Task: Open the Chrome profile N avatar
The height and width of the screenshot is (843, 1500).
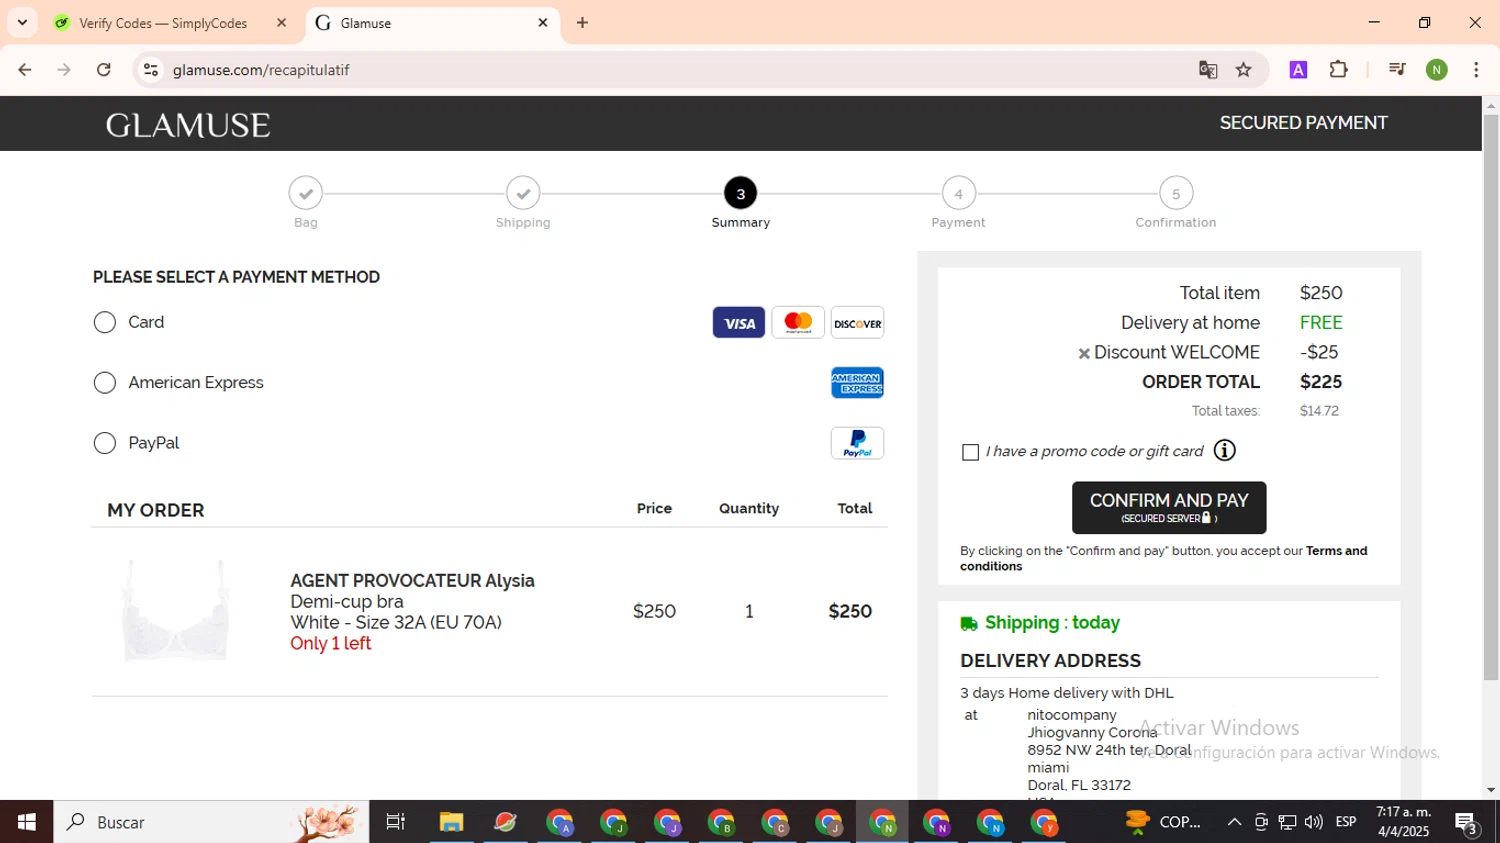Action: (x=1437, y=70)
